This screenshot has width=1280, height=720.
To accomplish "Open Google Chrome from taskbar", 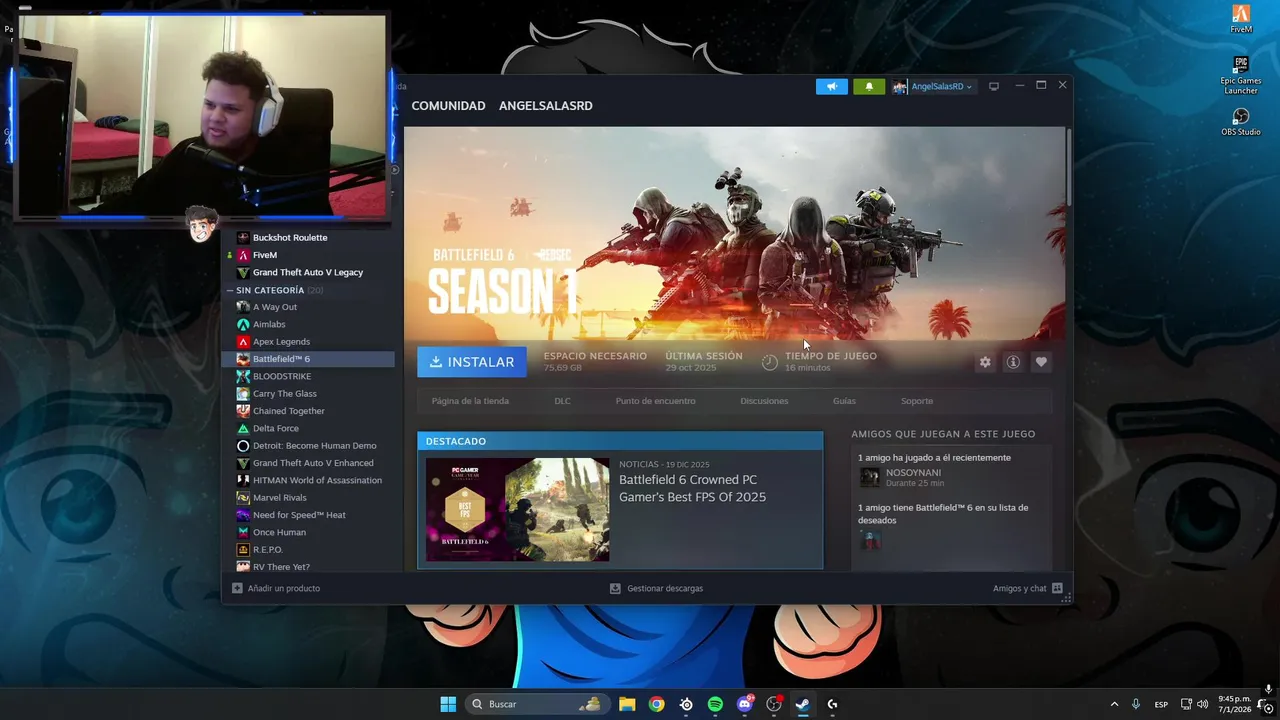I will pos(656,704).
